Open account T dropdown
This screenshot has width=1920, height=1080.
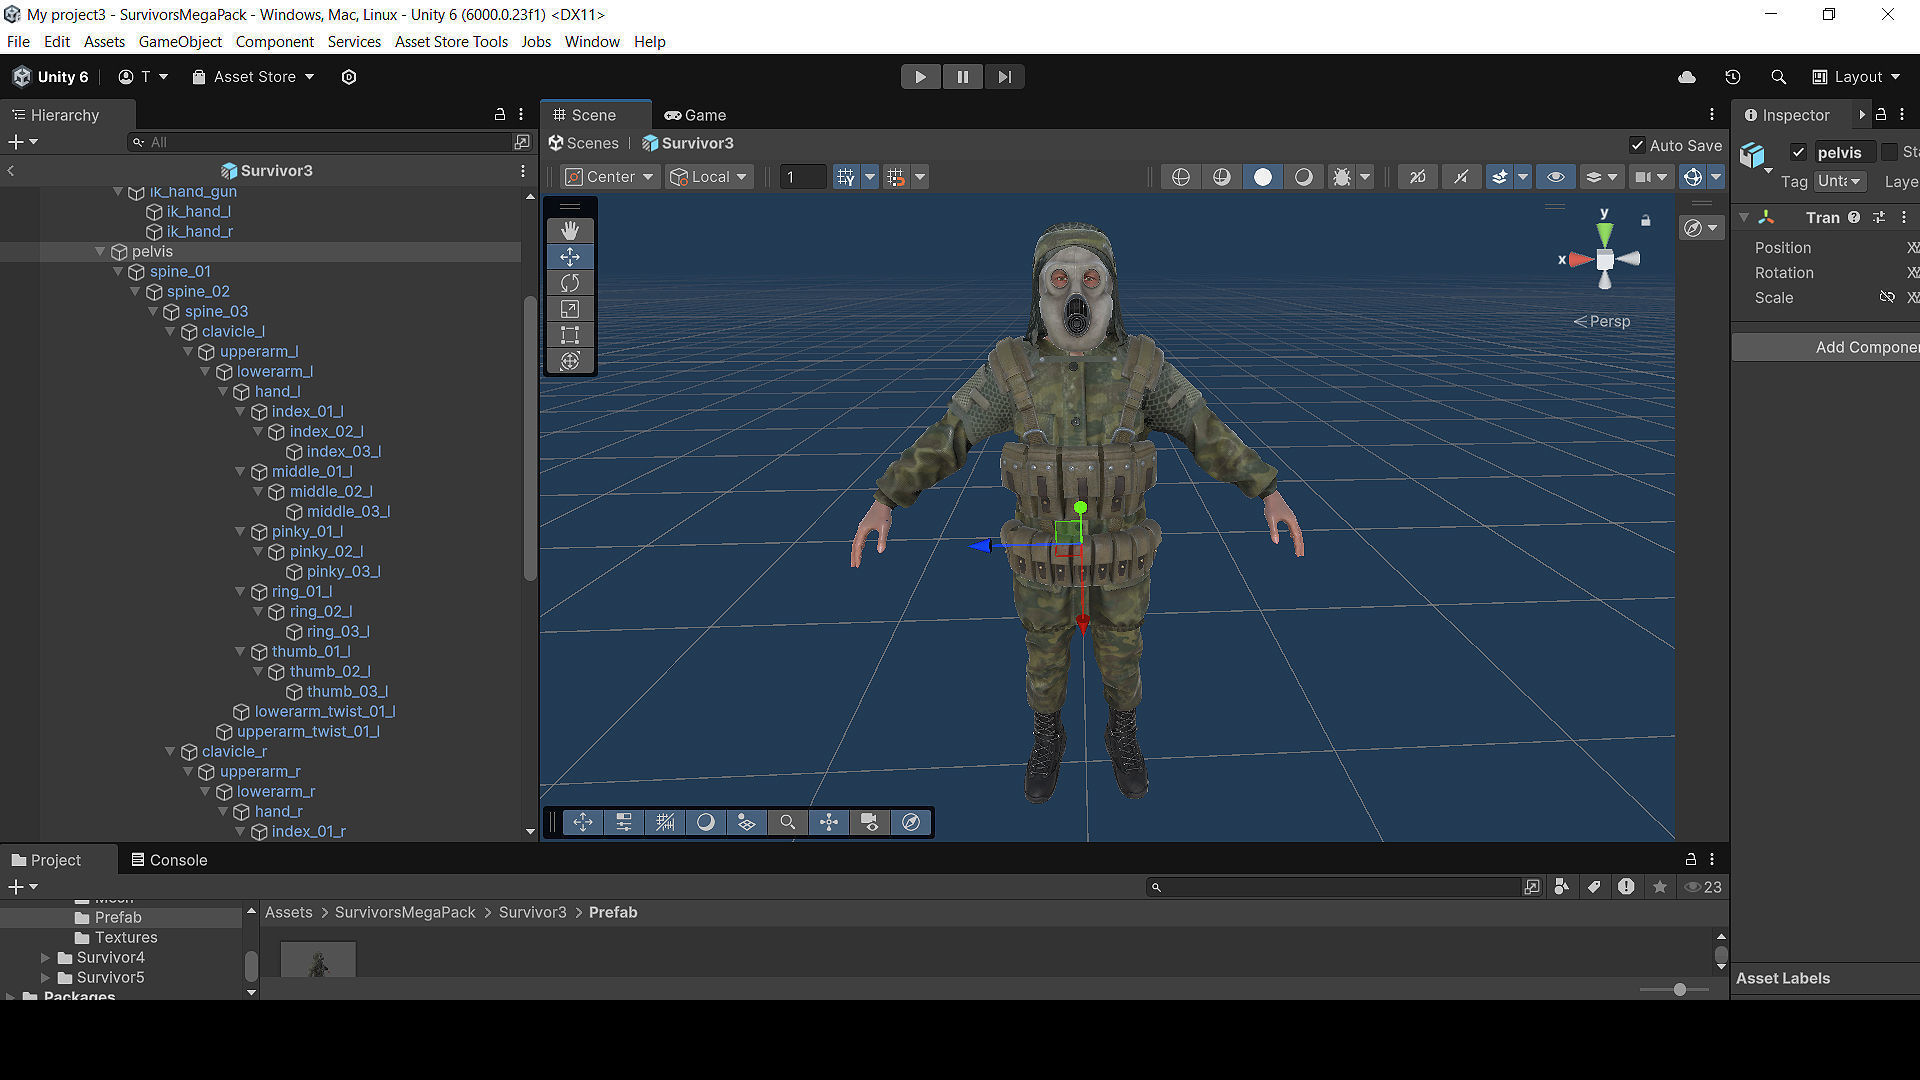click(143, 77)
